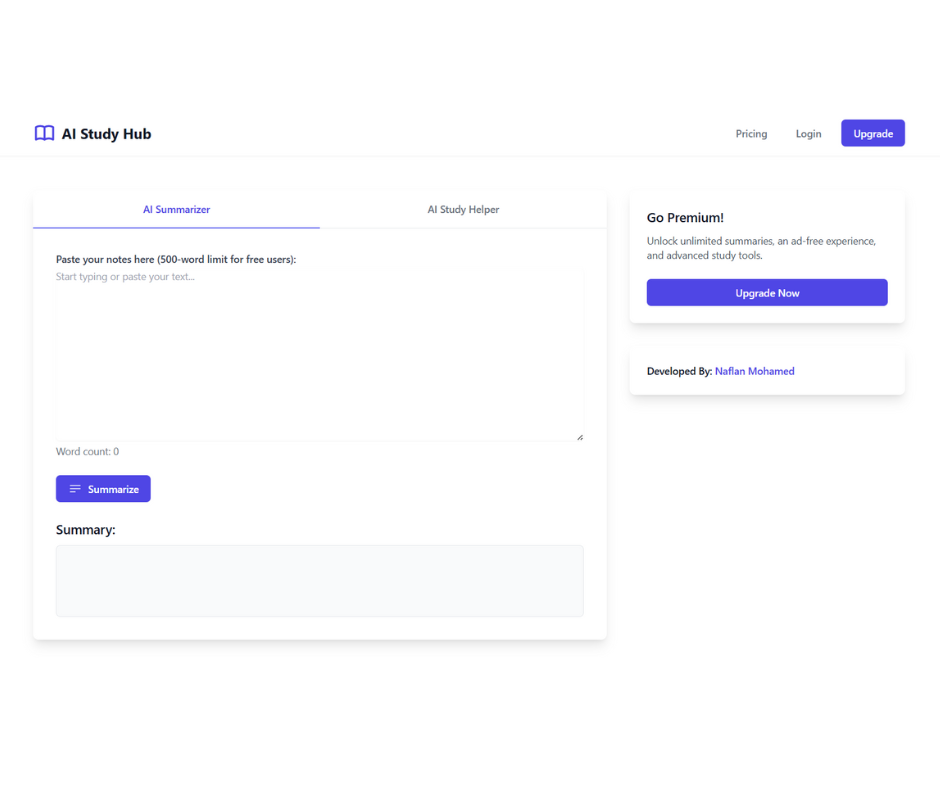Click the Word count label
The width and height of the screenshot is (940, 788).
[88, 451]
